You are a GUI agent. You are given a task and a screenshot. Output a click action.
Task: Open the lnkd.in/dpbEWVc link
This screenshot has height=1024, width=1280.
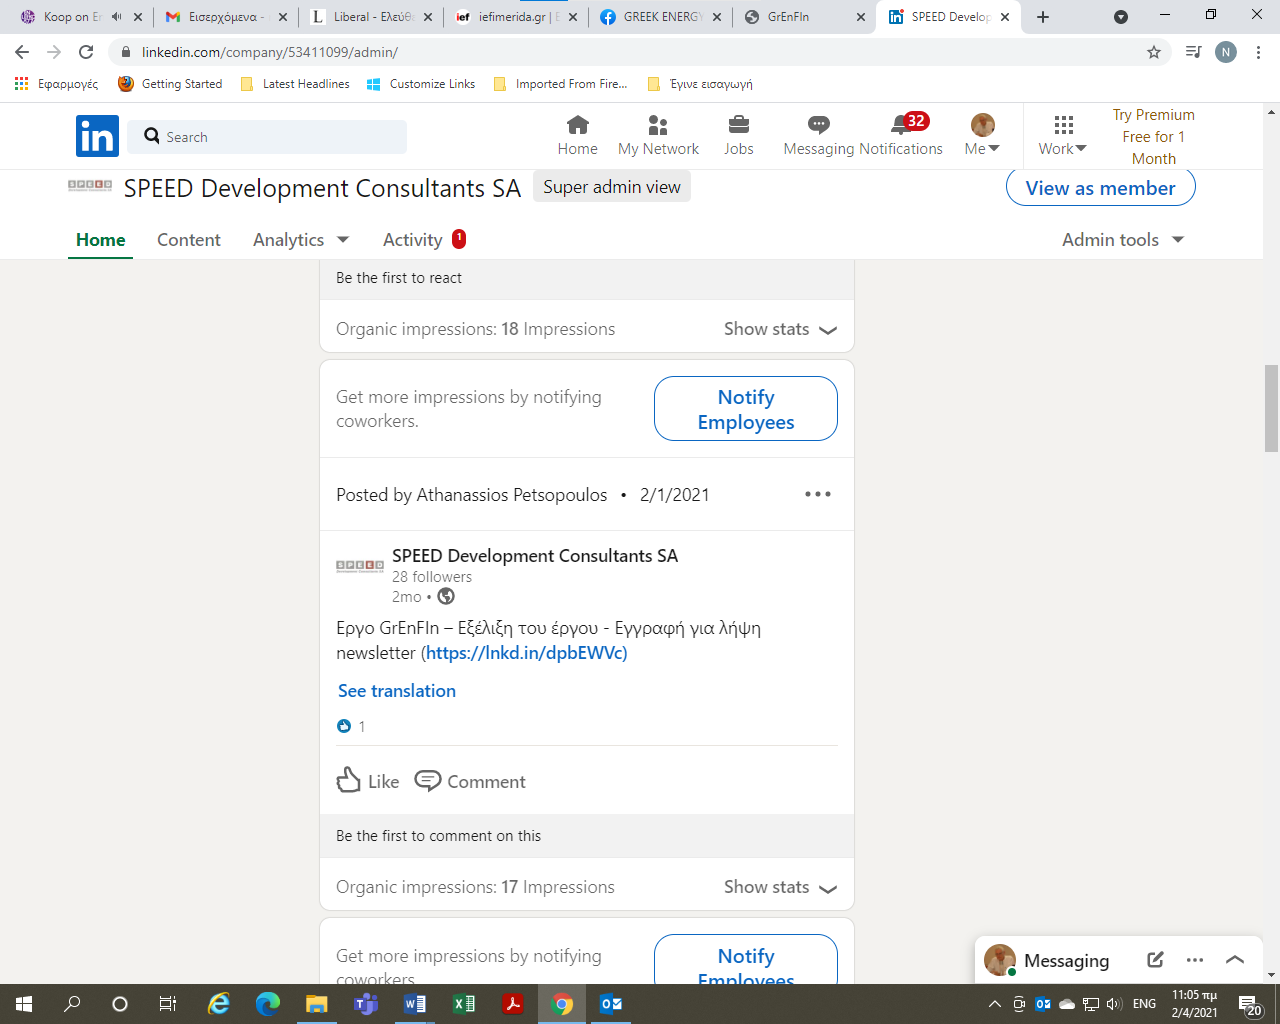(526, 653)
